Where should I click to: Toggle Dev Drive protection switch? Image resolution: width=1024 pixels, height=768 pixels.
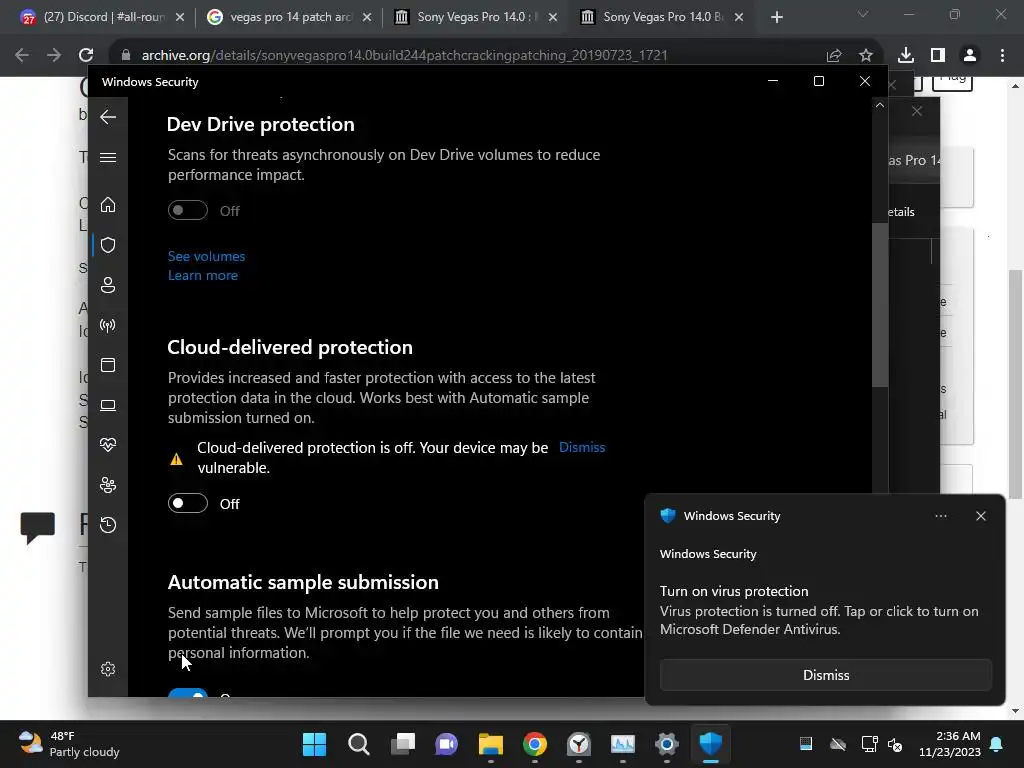(187, 210)
